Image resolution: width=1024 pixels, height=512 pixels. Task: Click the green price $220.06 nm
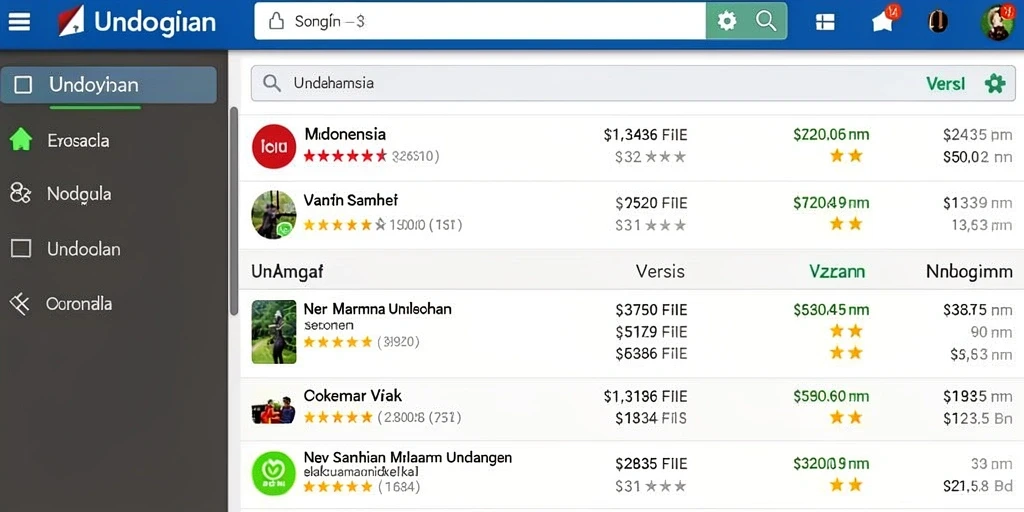831,135
